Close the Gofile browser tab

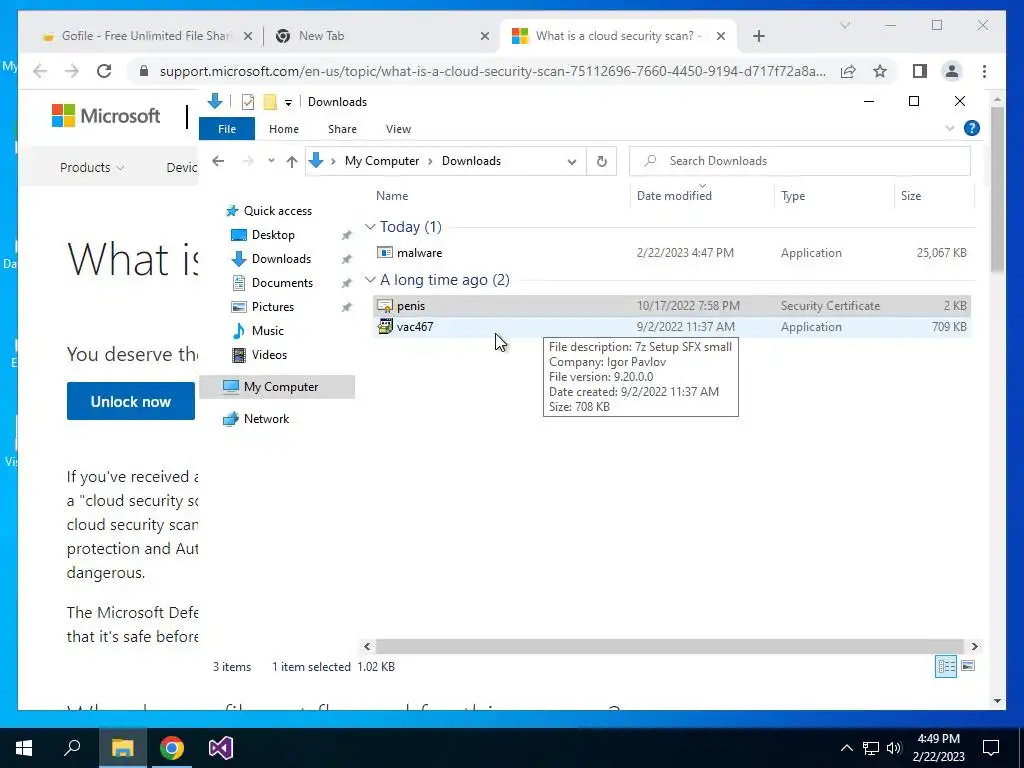248,36
